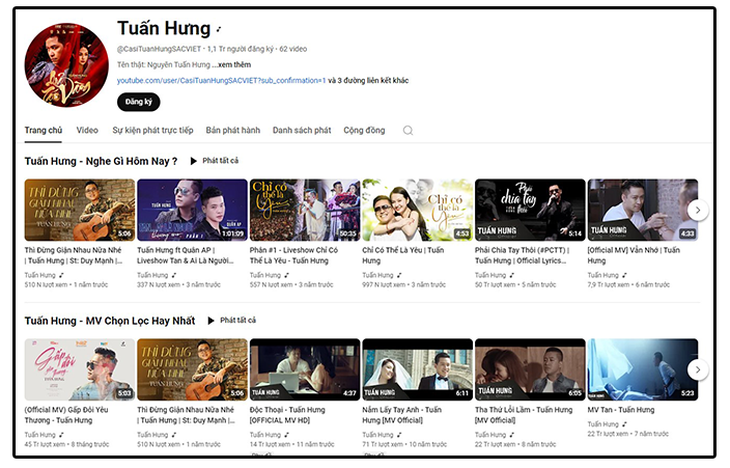Open the 5:03 Gấp Đôi Yêu Thương thumbnail
The width and height of the screenshot is (730, 468).
click(80, 370)
